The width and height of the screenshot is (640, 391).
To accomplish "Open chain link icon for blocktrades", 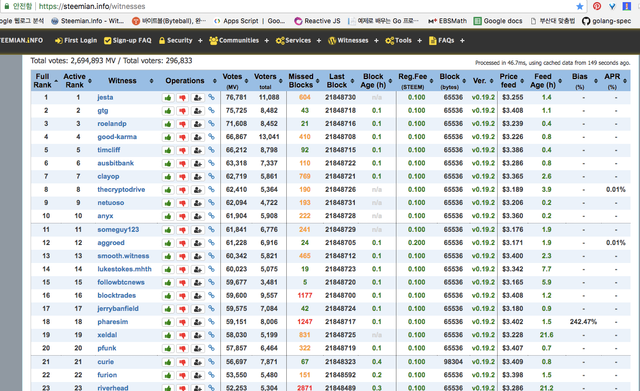I will coord(211,295).
